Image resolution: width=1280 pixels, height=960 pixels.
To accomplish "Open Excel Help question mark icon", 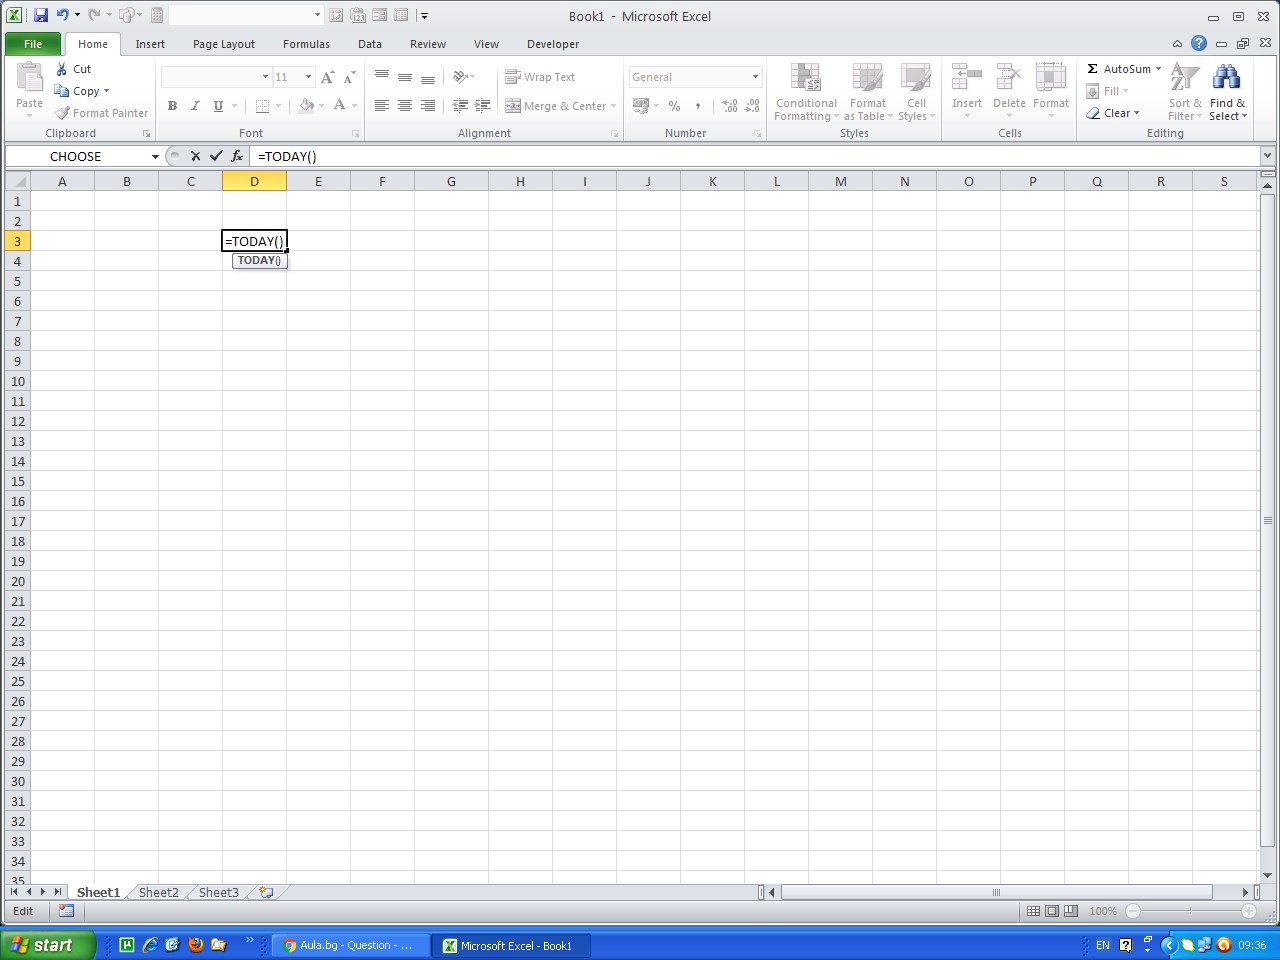I will tap(1199, 43).
